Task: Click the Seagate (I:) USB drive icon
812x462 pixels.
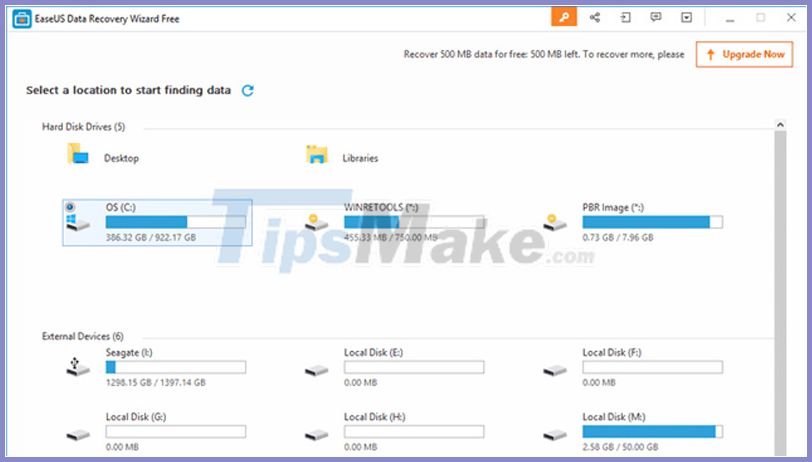Action: [78, 367]
